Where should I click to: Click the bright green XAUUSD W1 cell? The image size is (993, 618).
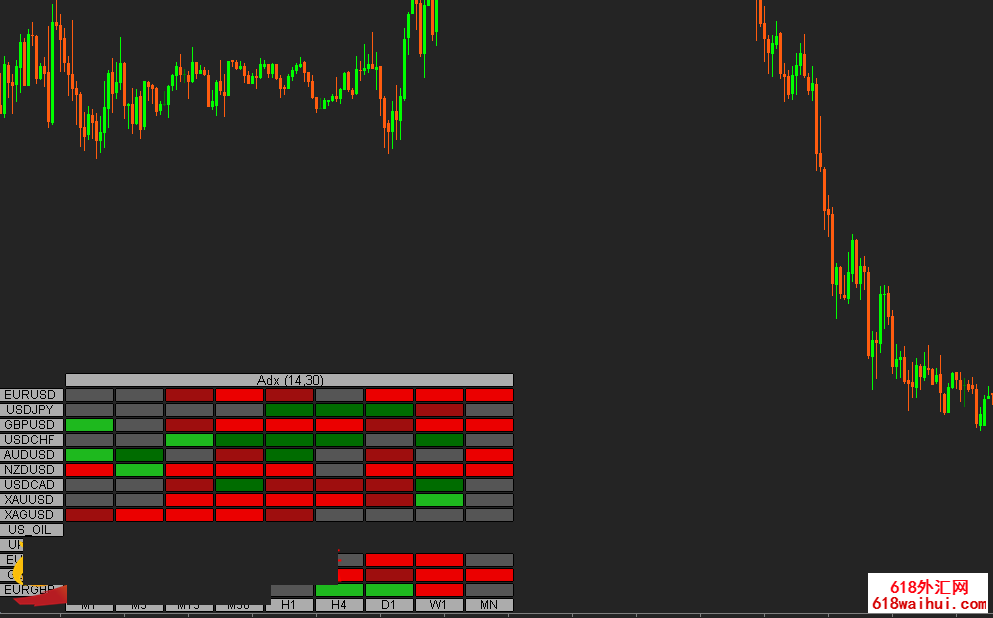439,500
